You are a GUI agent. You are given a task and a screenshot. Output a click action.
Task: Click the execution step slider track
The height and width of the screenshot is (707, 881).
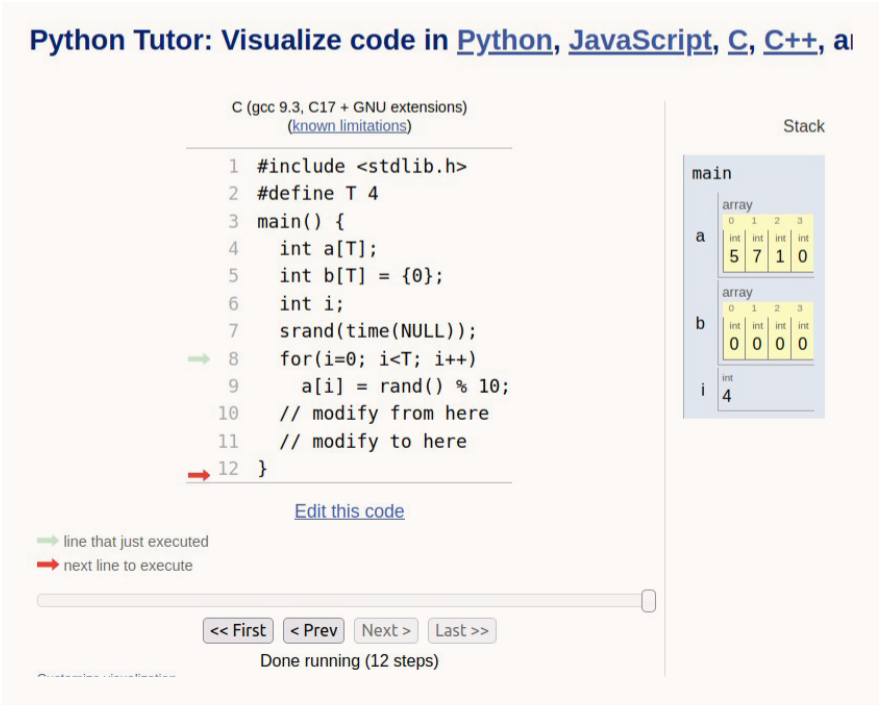(x=346, y=601)
